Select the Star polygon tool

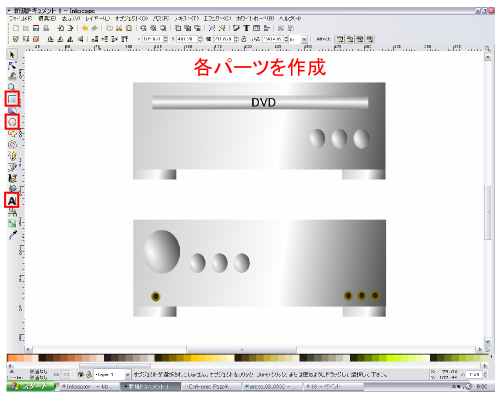coord(12,134)
